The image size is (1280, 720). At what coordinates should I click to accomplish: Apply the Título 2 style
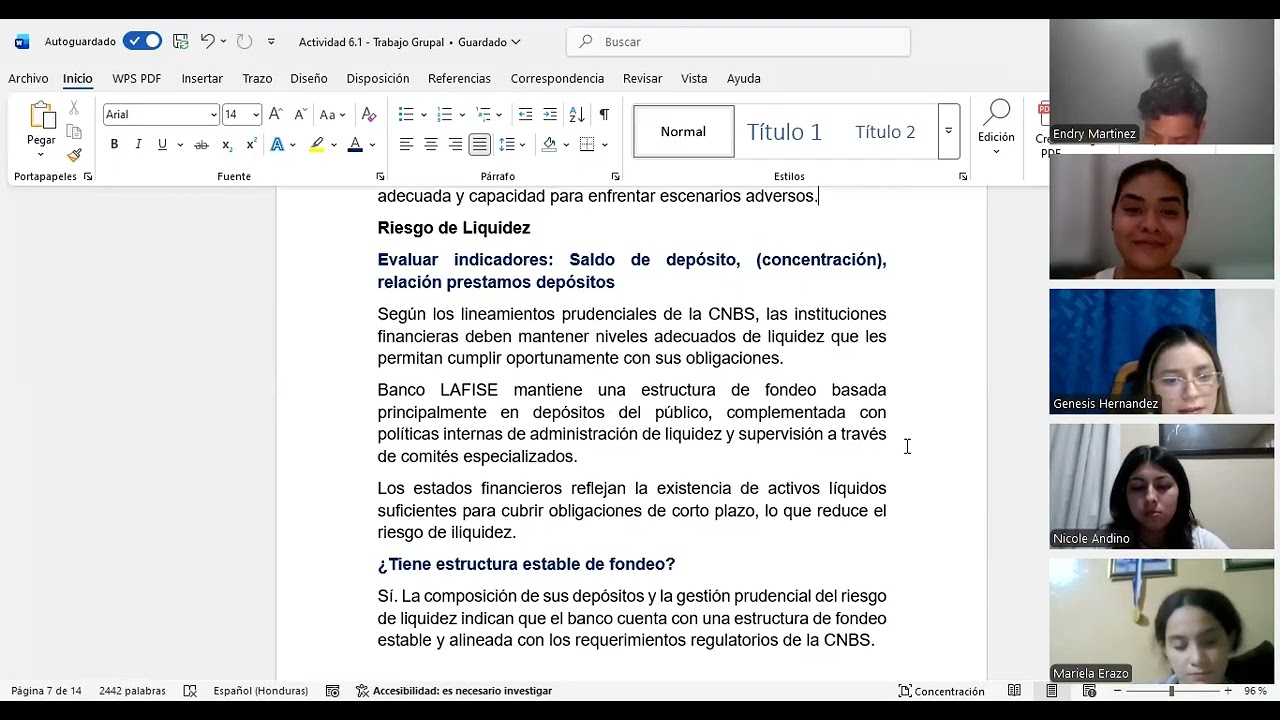pos(885,131)
